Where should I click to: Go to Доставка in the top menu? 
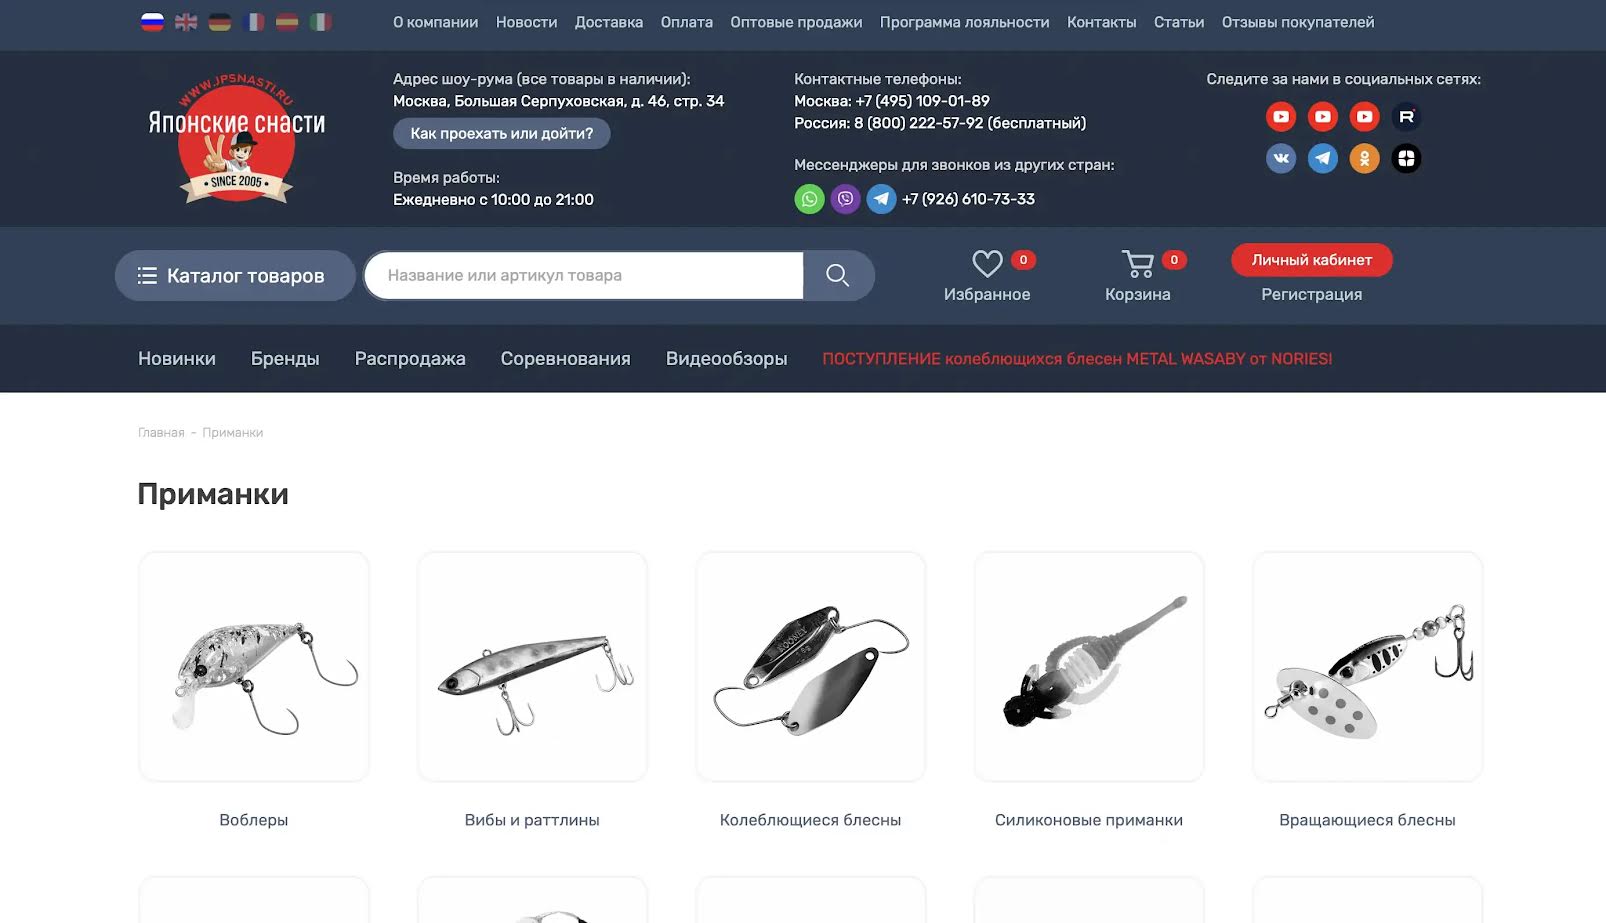click(609, 22)
